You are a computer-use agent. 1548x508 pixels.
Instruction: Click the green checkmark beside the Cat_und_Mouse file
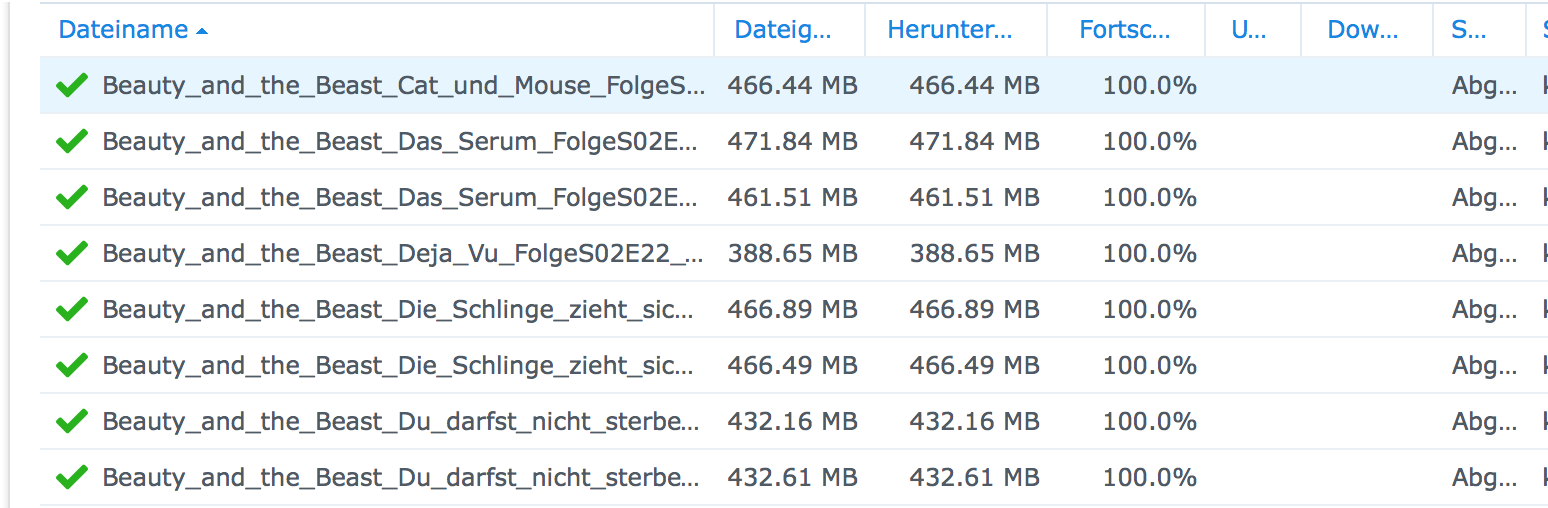point(72,86)
